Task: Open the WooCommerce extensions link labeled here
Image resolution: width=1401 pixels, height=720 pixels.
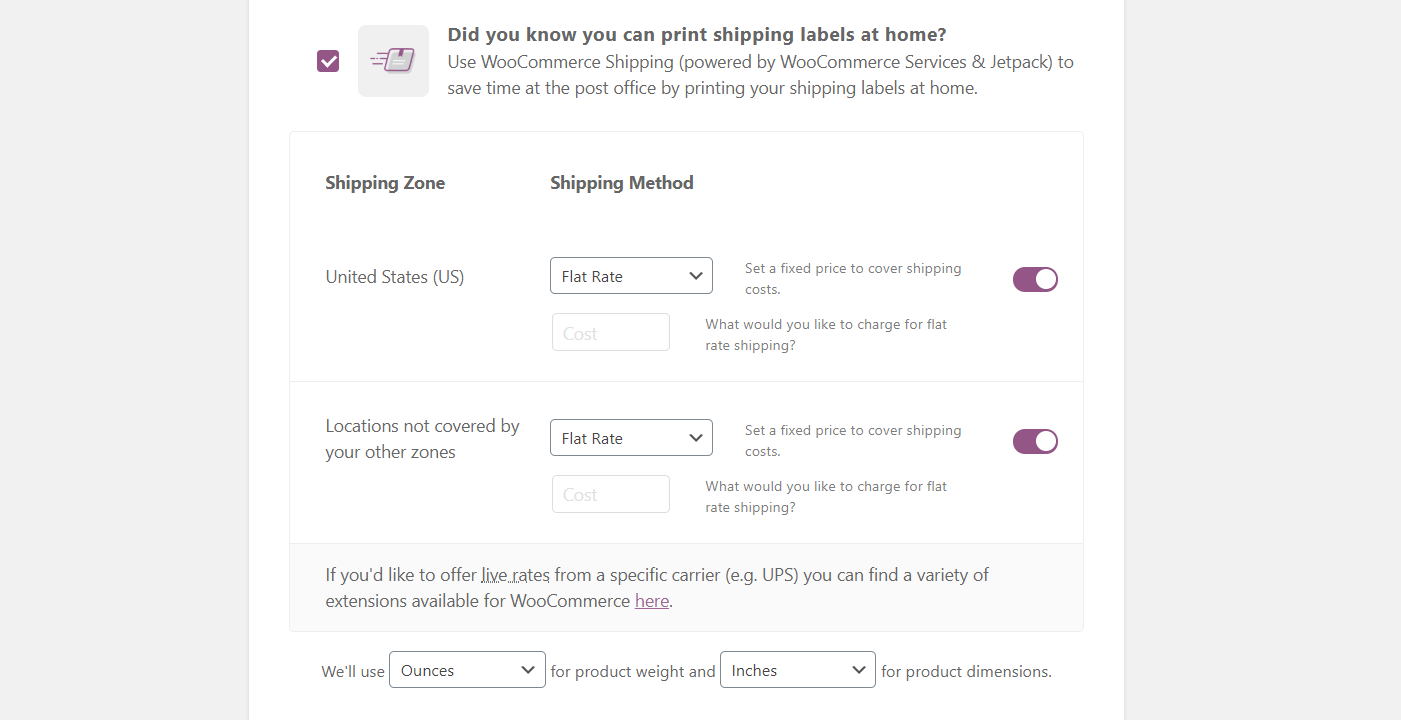Action: coord(652,600)
